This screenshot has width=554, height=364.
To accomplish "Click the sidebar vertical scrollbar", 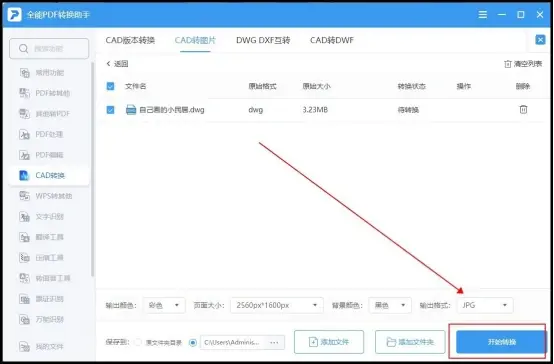I will pos(93,170).
